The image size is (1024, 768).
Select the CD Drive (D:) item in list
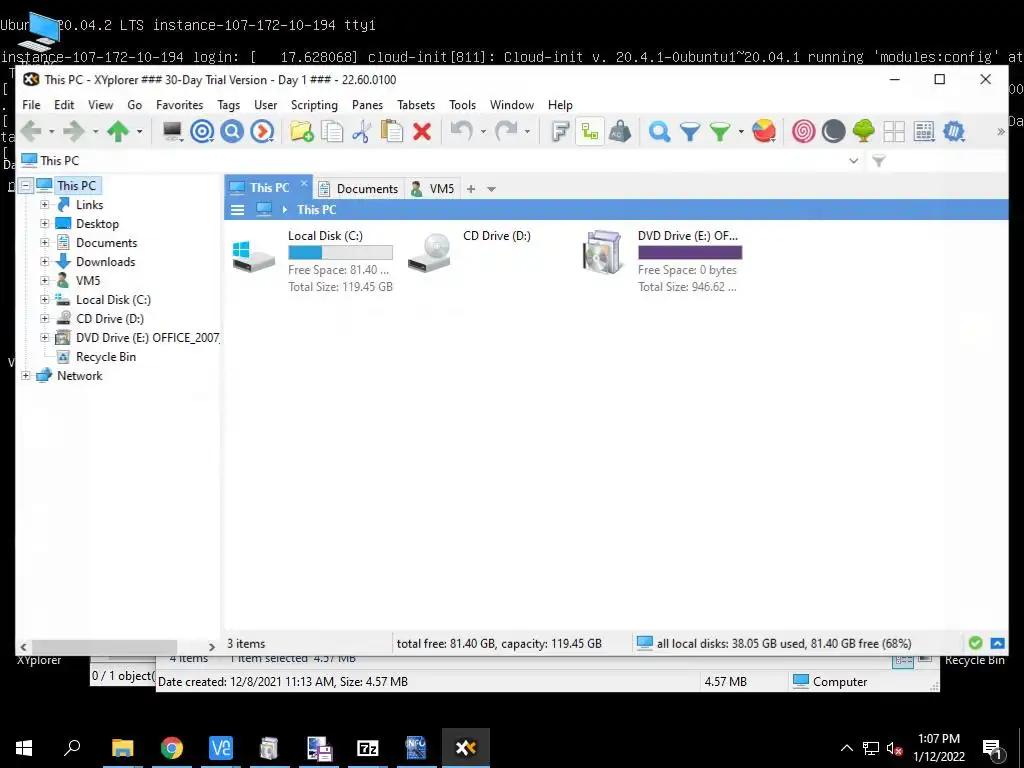(x=496, y=236)
